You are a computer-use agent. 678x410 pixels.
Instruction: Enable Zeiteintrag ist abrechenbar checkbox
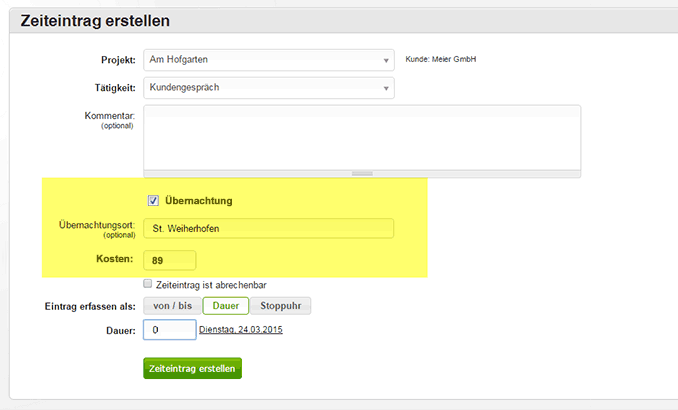tap(147, 284)
